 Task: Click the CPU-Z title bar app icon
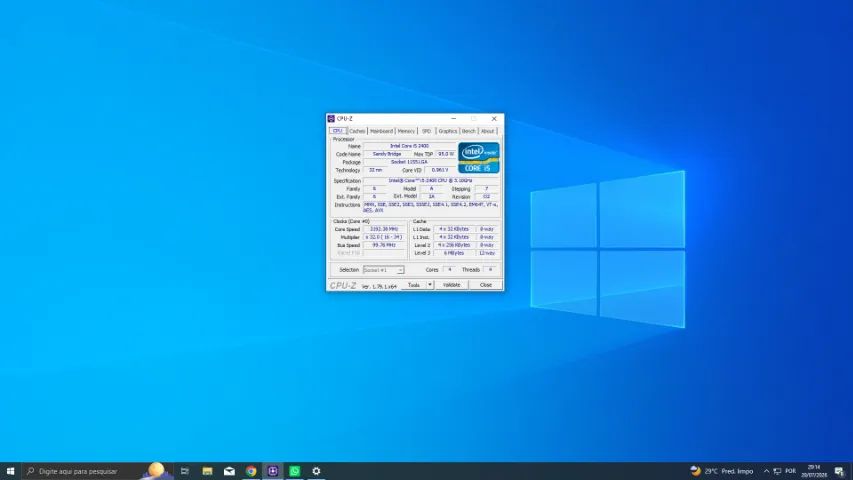[x=331, y=119]
